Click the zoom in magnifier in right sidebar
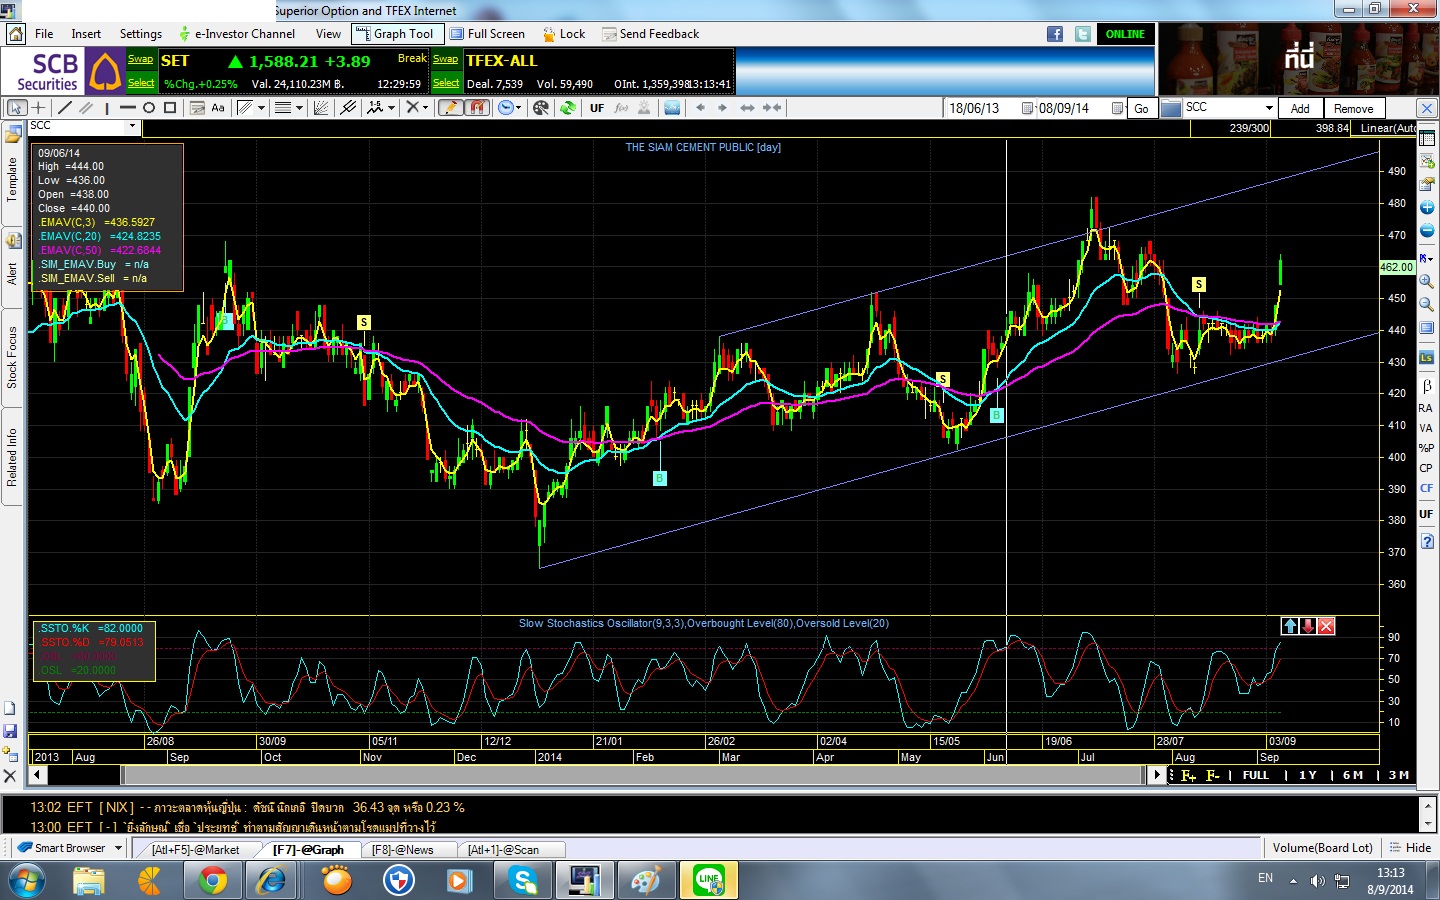This screenshot has height=900, width=1440. coord(1427,282)
